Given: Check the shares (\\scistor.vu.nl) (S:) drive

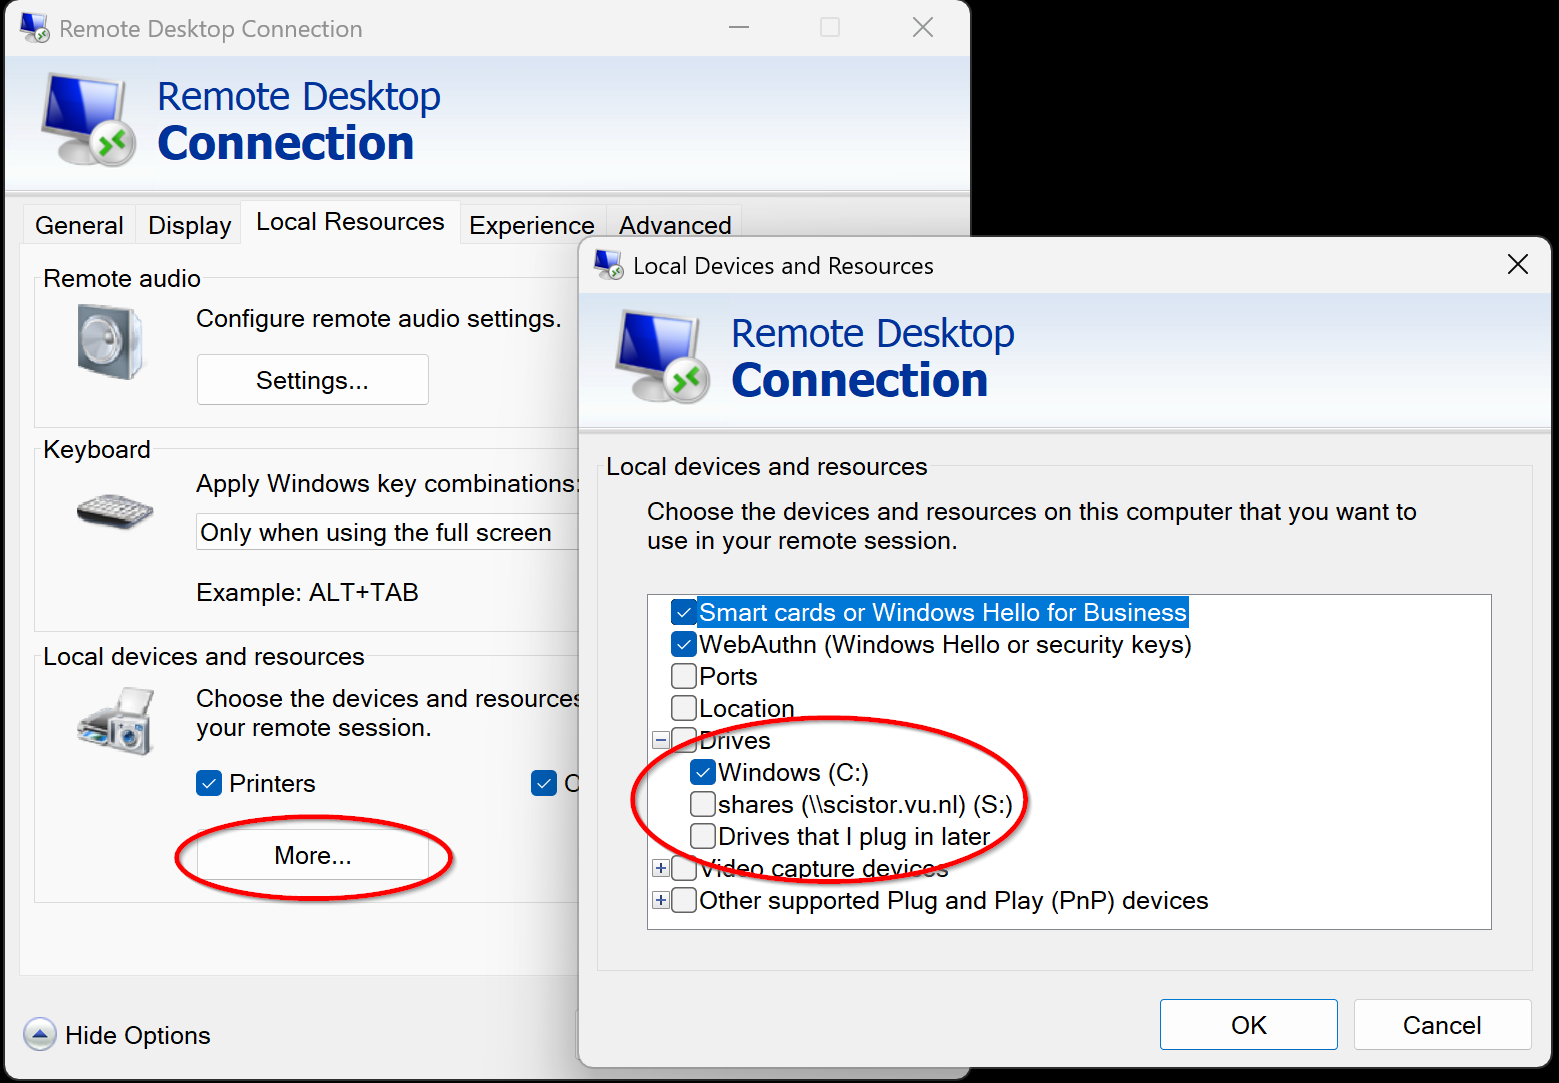Looking at the screenshot, I should (703, 804).
